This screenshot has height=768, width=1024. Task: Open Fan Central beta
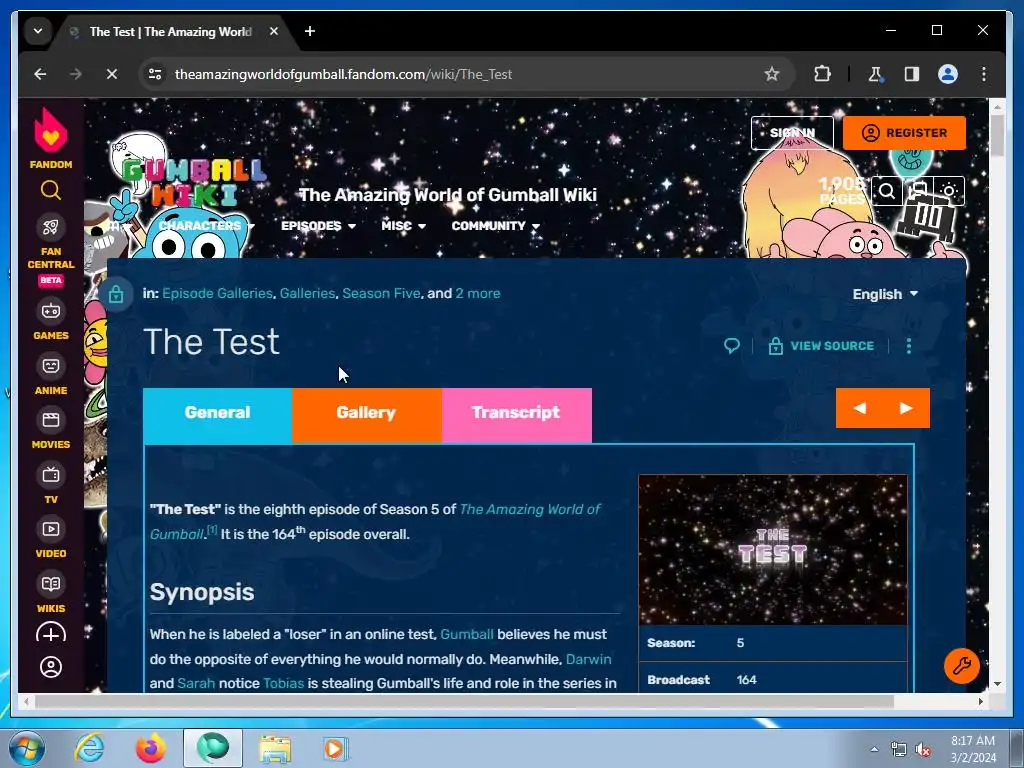pos(50,249)
